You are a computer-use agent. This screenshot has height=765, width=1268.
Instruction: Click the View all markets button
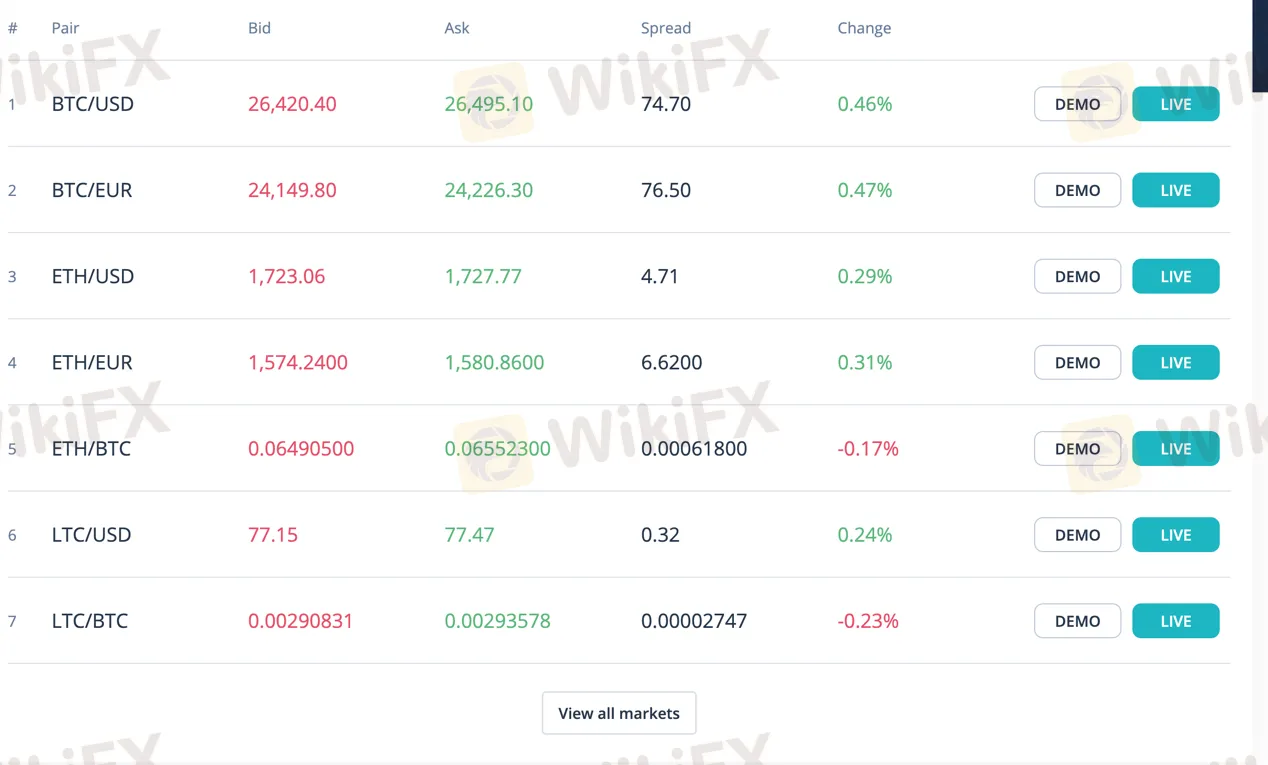pos(619,713)
